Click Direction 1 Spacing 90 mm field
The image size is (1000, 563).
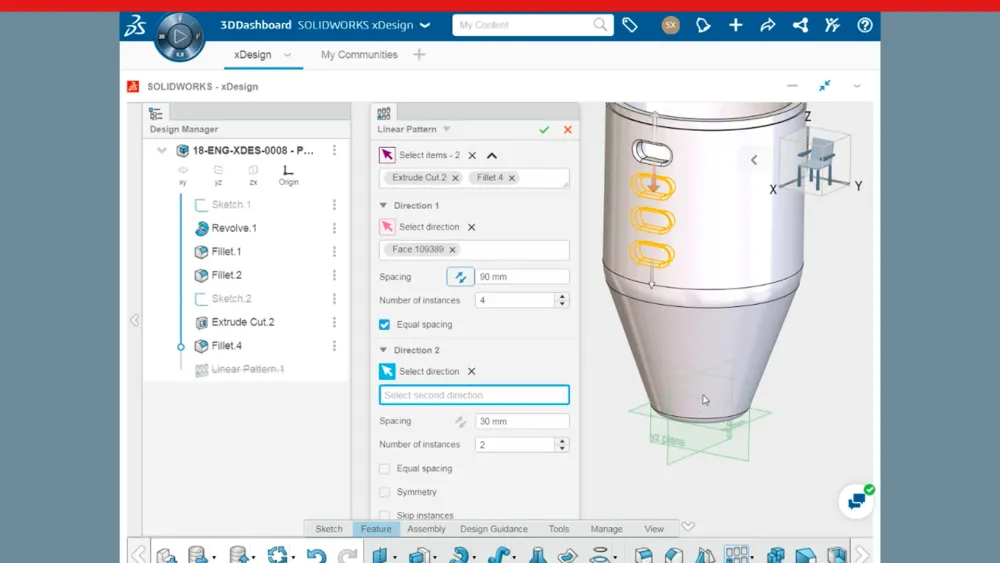point(522,277)
